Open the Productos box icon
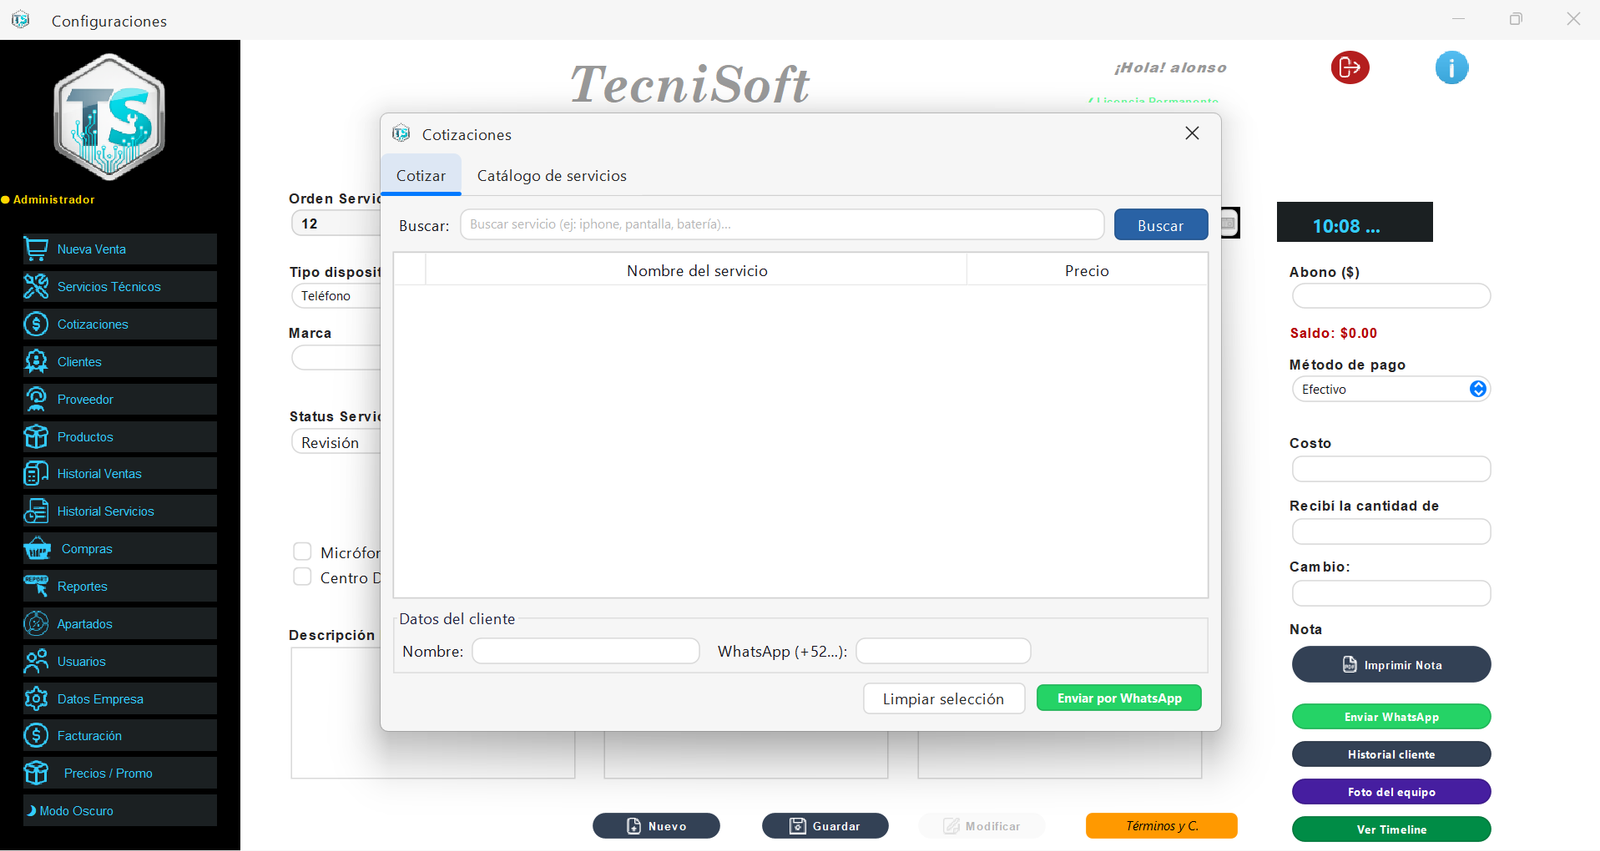This screenshot has height=851, width=1600. (36, 437)
